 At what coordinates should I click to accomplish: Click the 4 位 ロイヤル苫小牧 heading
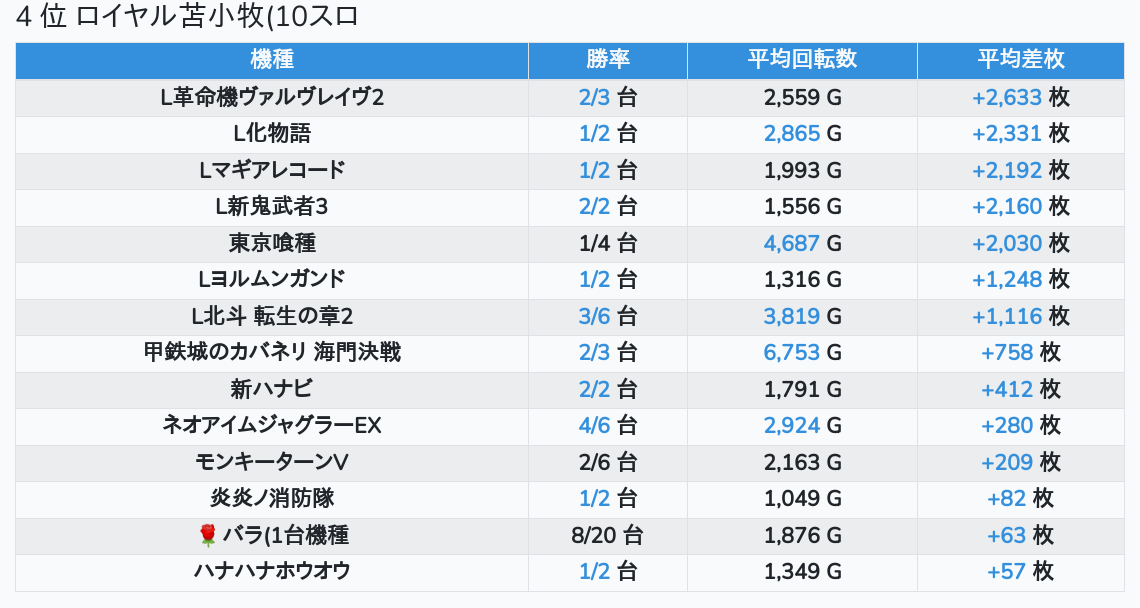(x=188, y=17)
